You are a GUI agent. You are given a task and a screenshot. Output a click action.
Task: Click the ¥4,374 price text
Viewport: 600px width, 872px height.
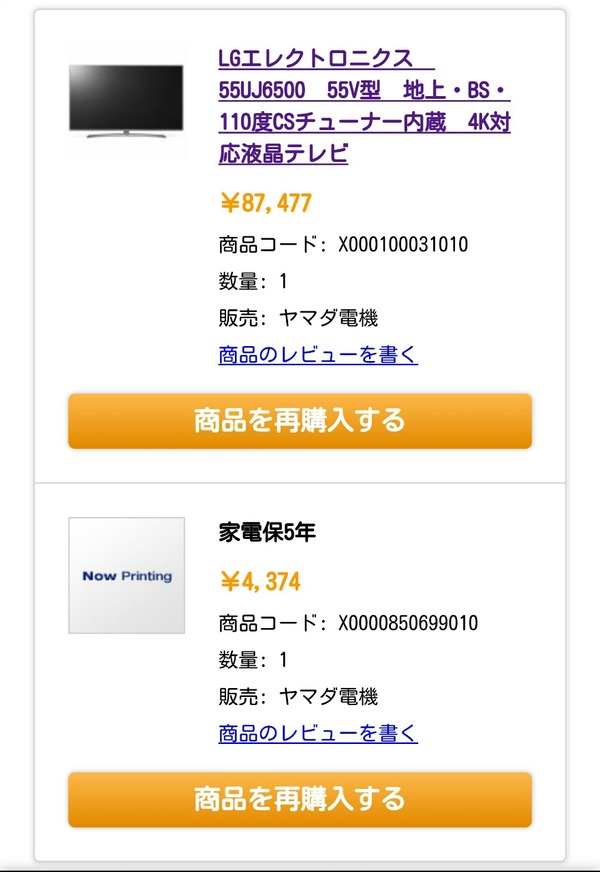(x=260, y=582)
